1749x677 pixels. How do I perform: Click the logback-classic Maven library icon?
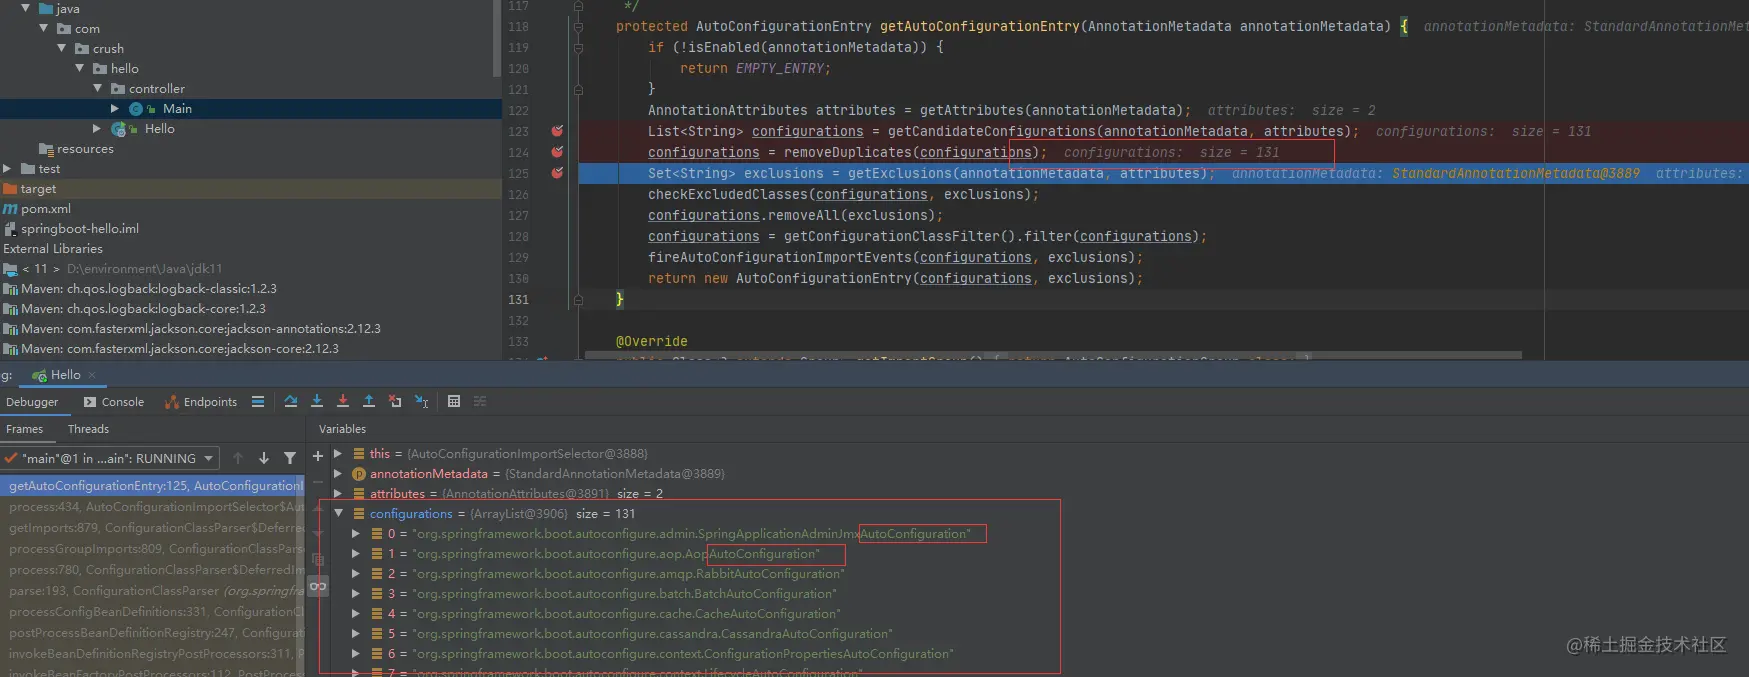(10, 289)
